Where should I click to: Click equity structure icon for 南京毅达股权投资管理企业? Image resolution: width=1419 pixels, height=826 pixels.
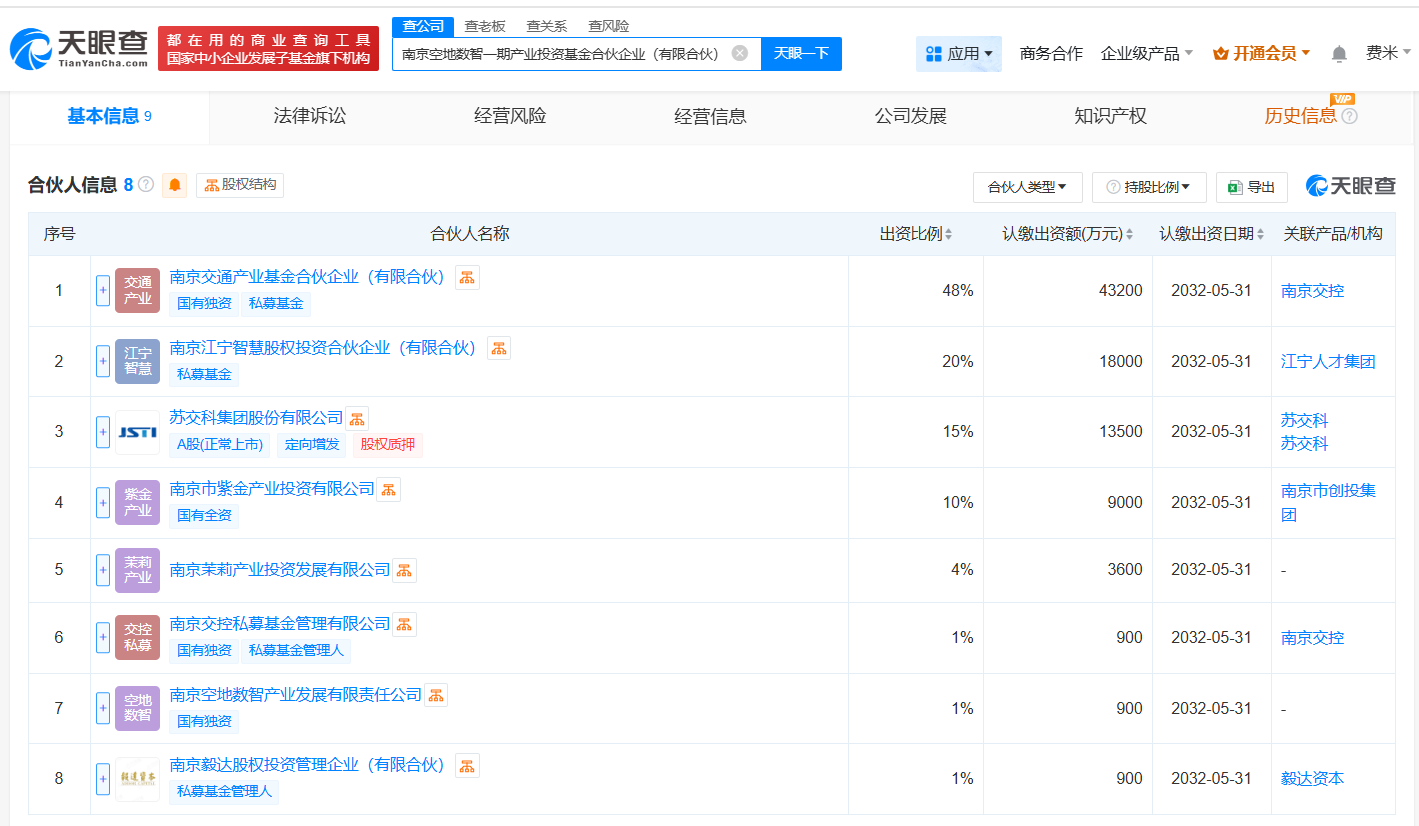(x=467, y=766)
